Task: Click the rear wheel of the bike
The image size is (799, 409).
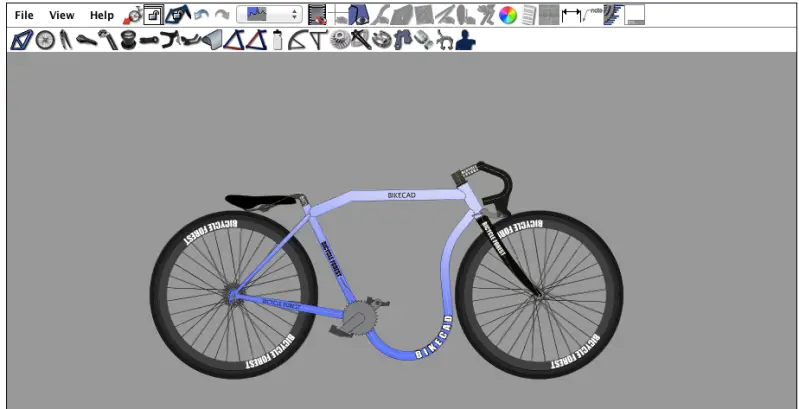Action: pyautogui.click(x=234, y=295)
